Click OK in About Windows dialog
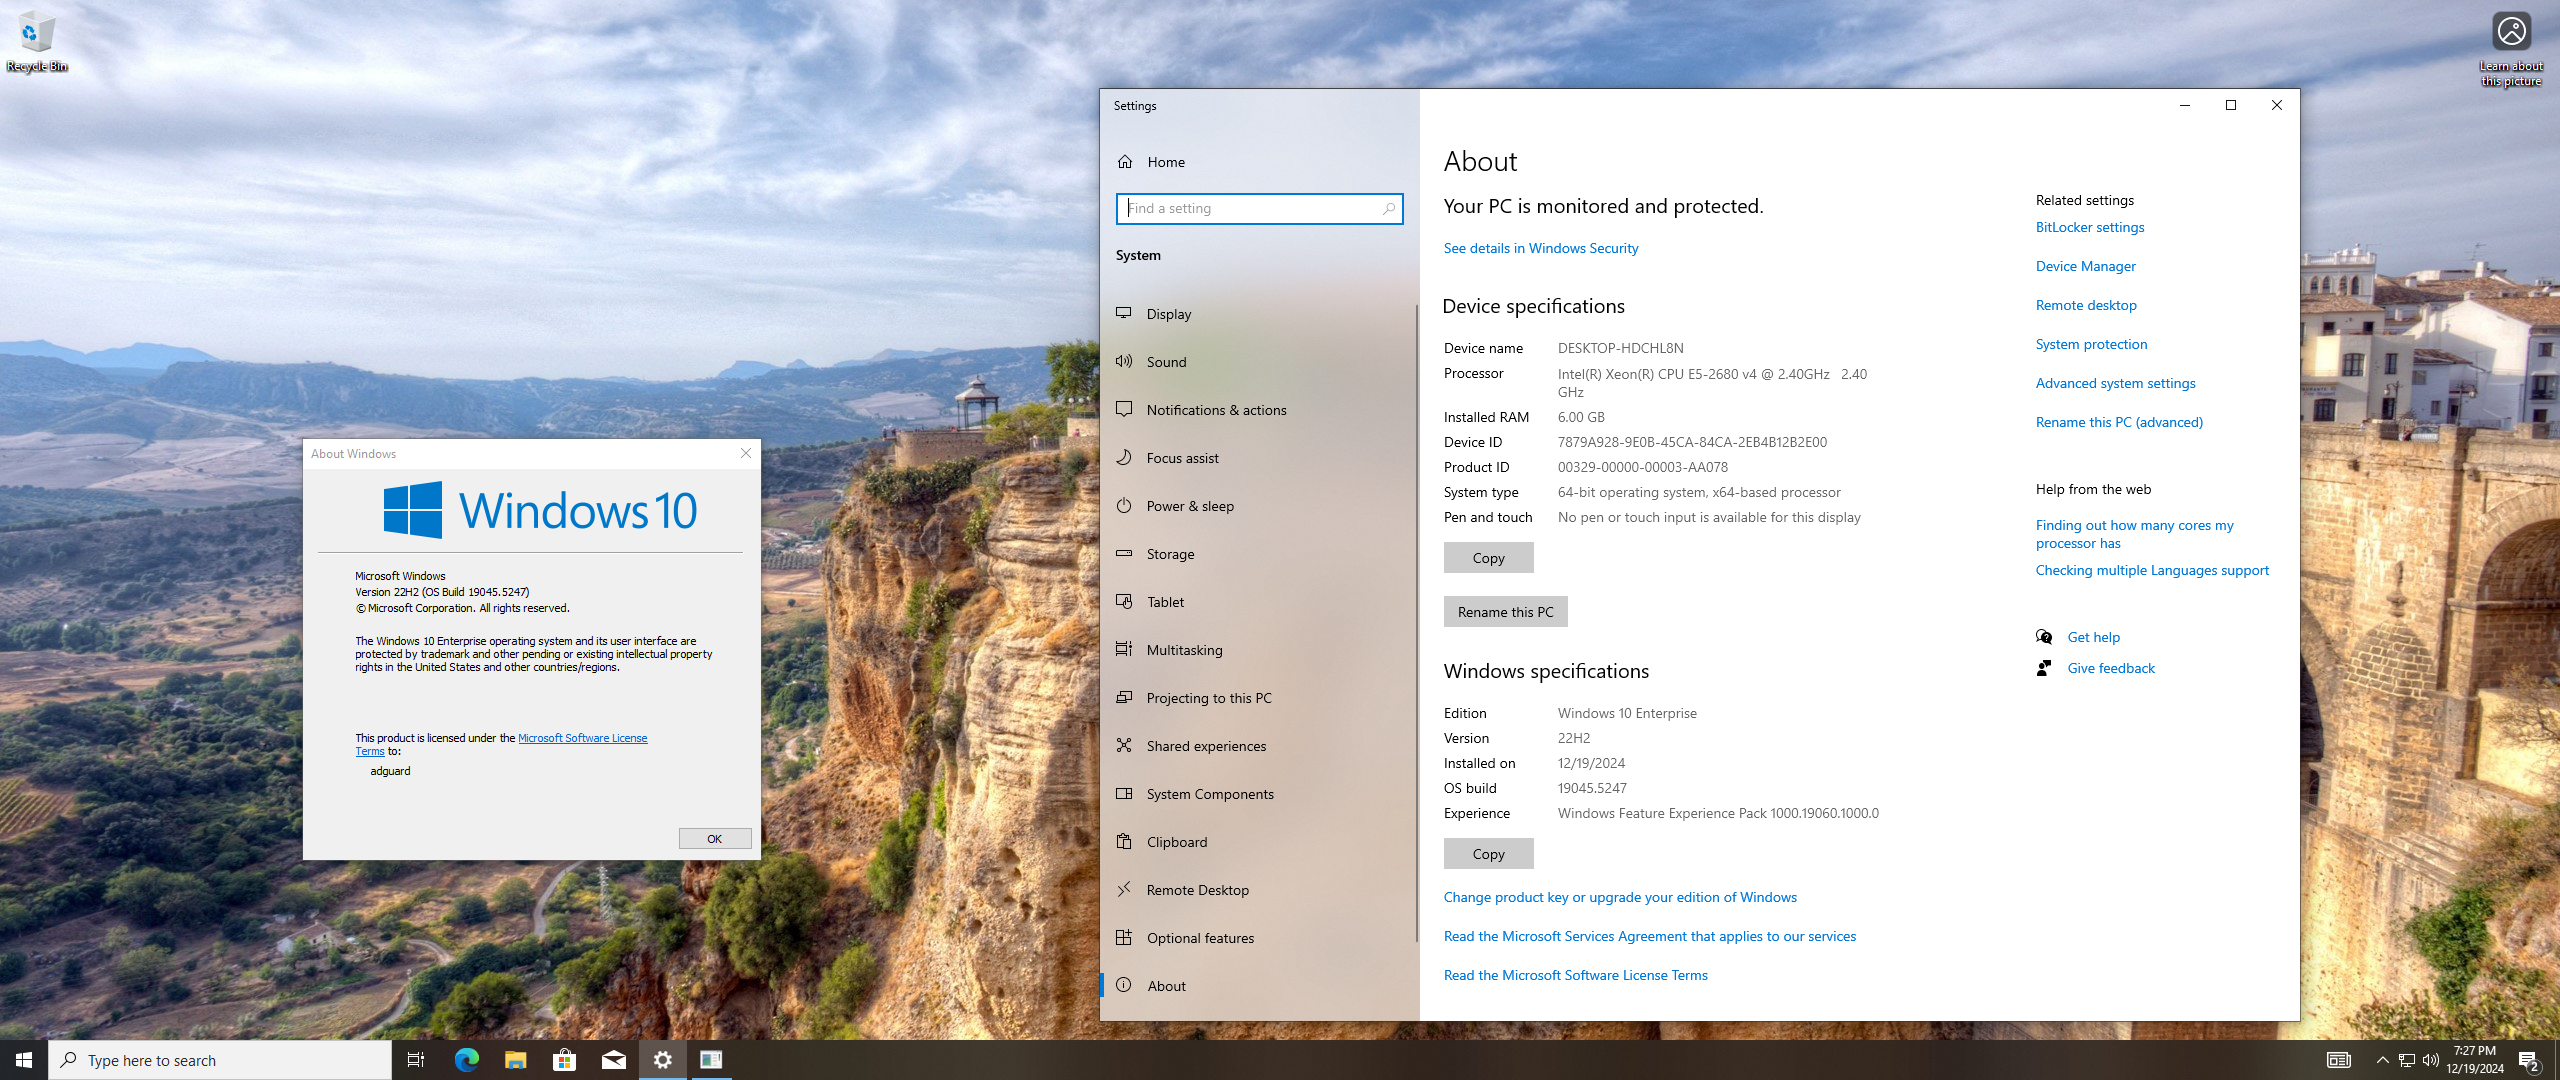 point(714,838)
